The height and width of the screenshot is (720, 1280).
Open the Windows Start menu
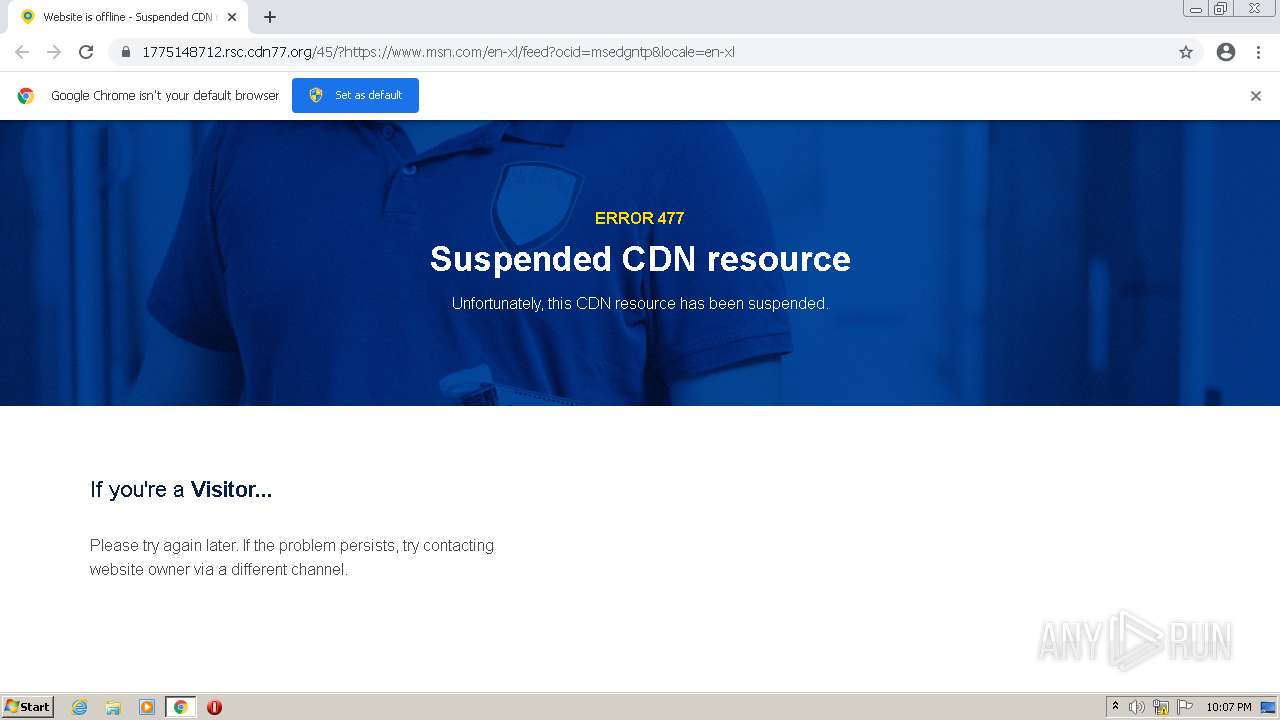pyautogui.click(x=28, y=707)
